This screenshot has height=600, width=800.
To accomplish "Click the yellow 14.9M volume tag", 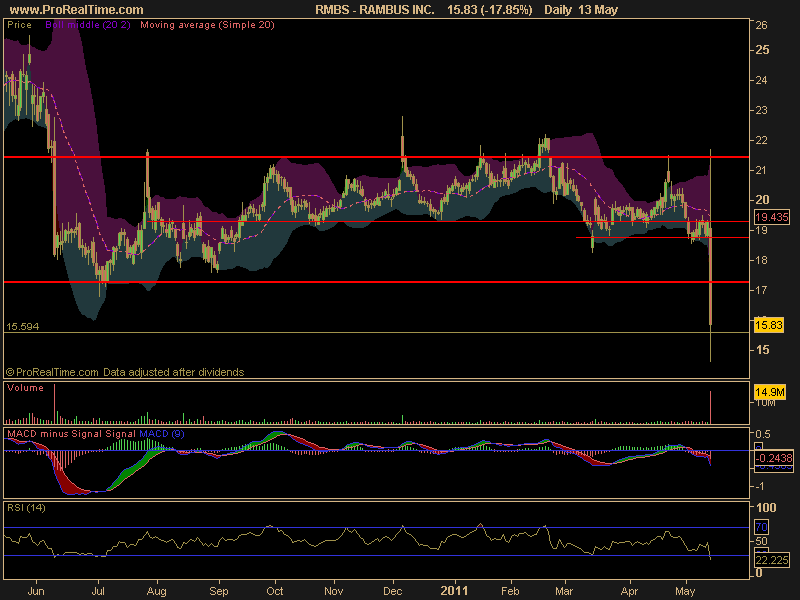I will (770, 392).
